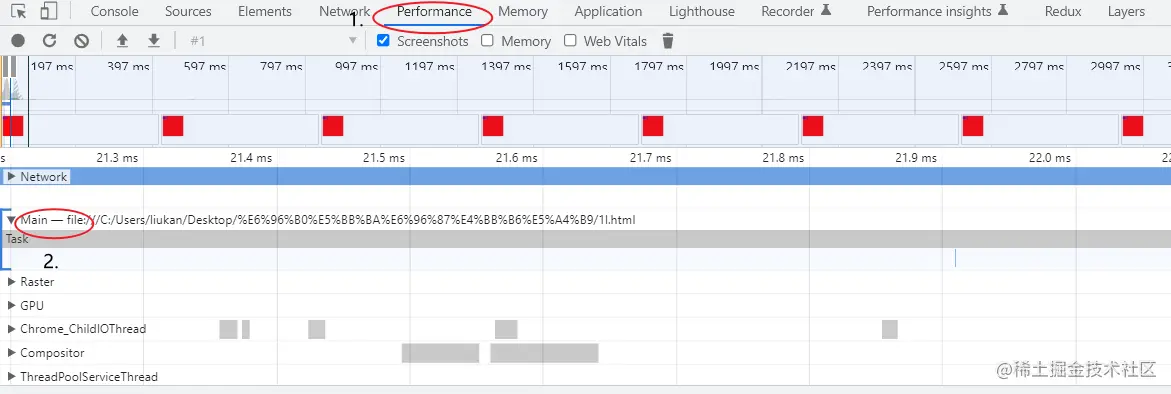Click the load profile upload icon

pos(122,40)
